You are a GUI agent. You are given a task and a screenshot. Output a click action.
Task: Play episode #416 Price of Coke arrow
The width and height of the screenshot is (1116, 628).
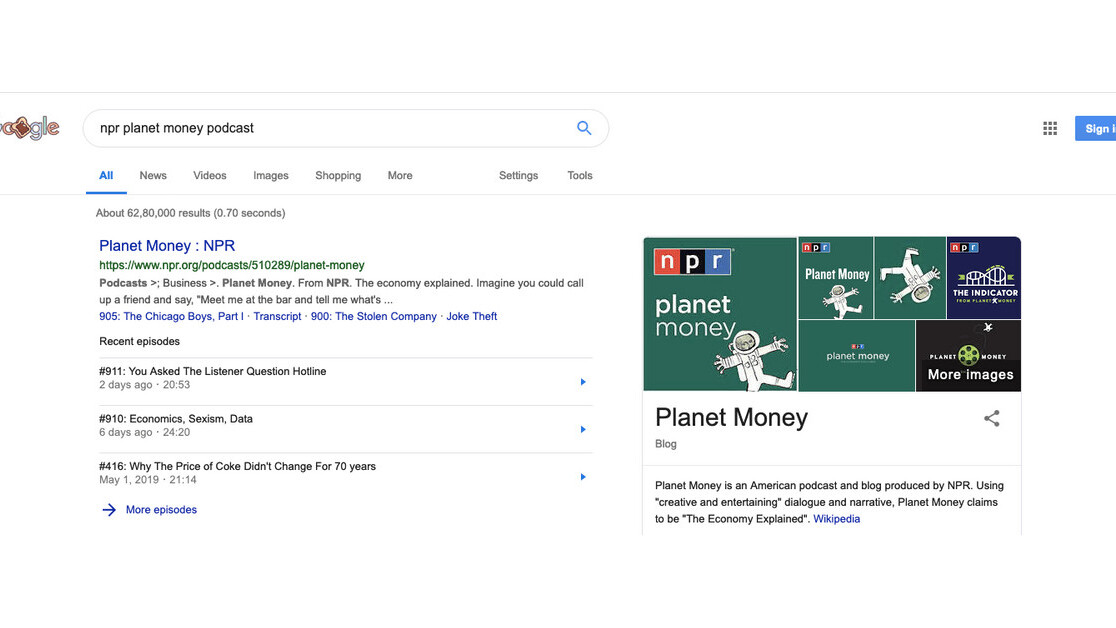(x=583, y=477)
